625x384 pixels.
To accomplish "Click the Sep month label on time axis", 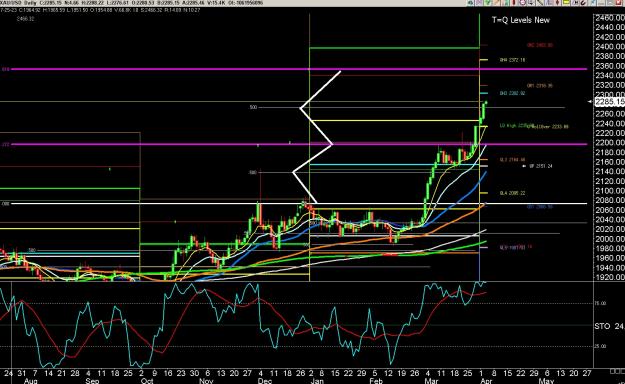I will (x=92, y=381).
